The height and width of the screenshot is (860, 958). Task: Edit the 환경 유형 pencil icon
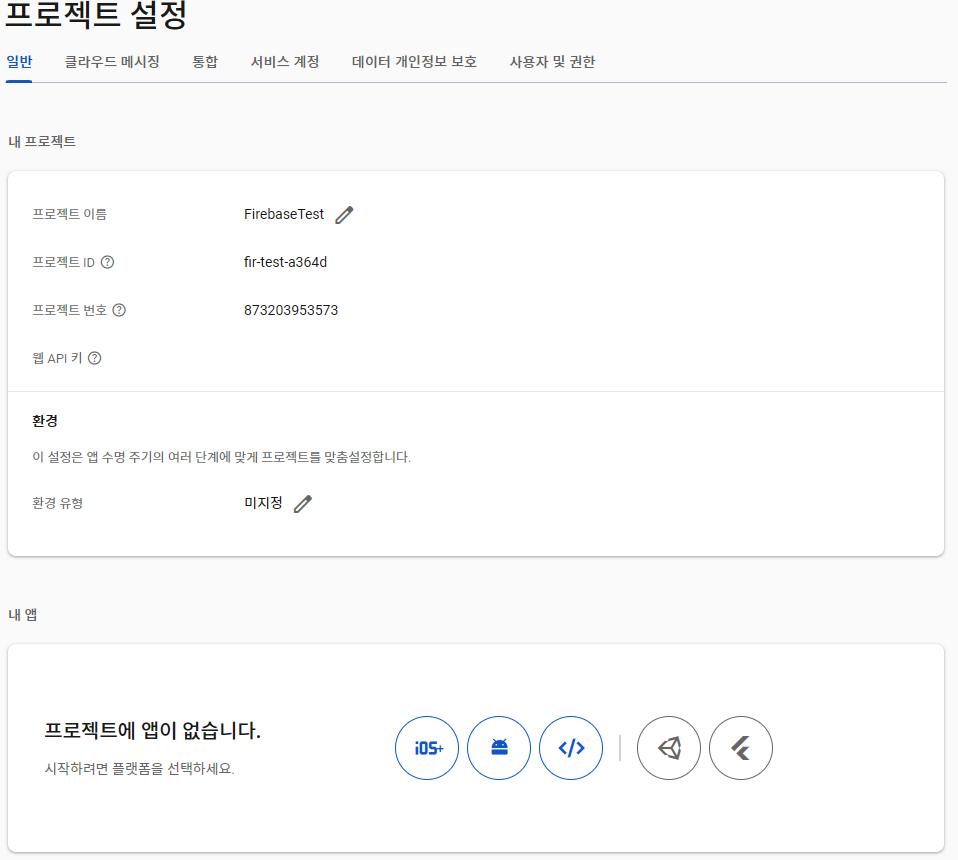[302, 504]
